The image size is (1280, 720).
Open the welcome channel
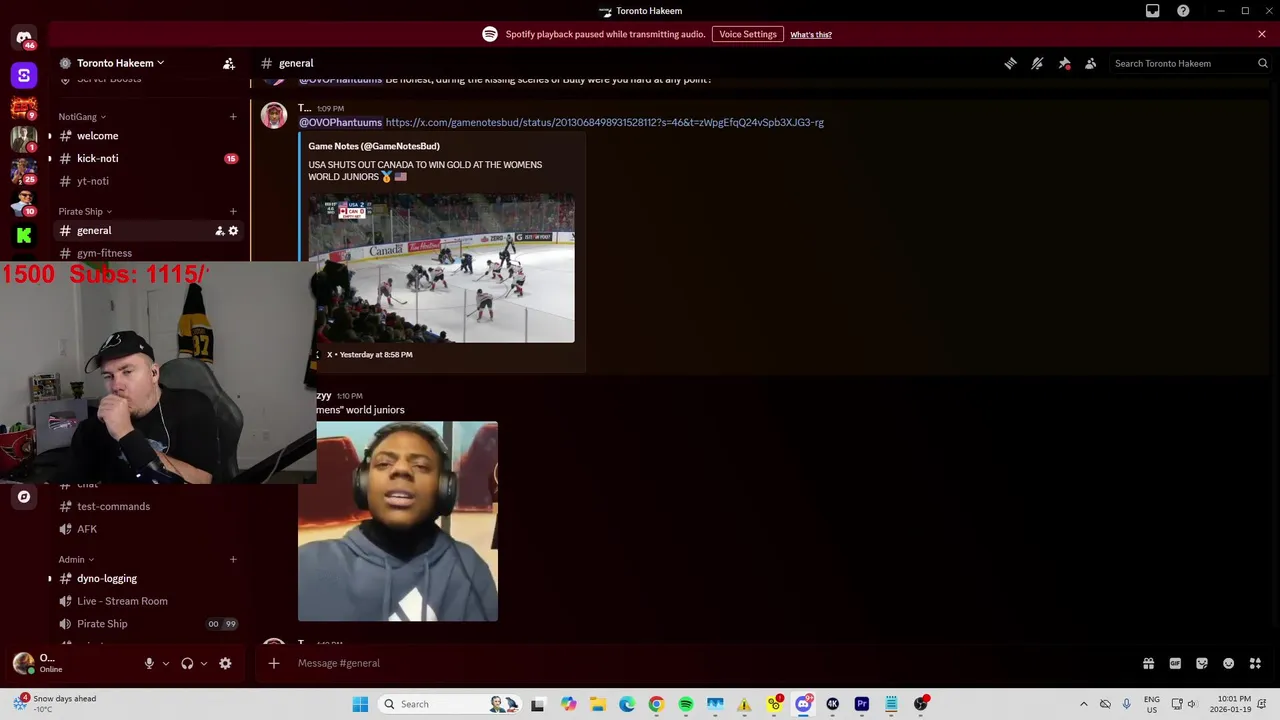pos(148,136)
